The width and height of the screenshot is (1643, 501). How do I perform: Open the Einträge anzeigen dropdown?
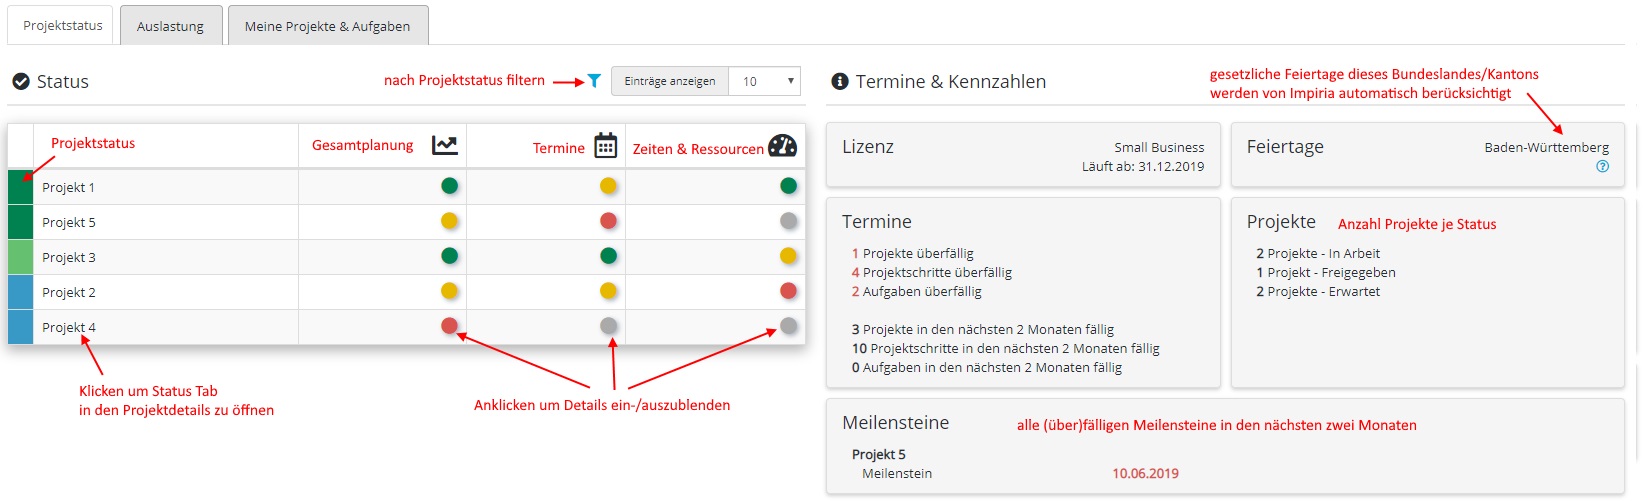765,82
